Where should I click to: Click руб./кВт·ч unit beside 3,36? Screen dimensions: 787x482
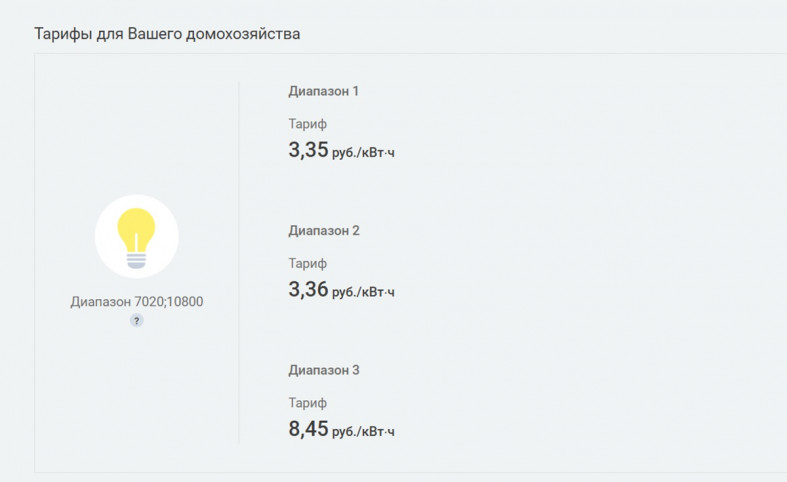[x=363, y=292]
